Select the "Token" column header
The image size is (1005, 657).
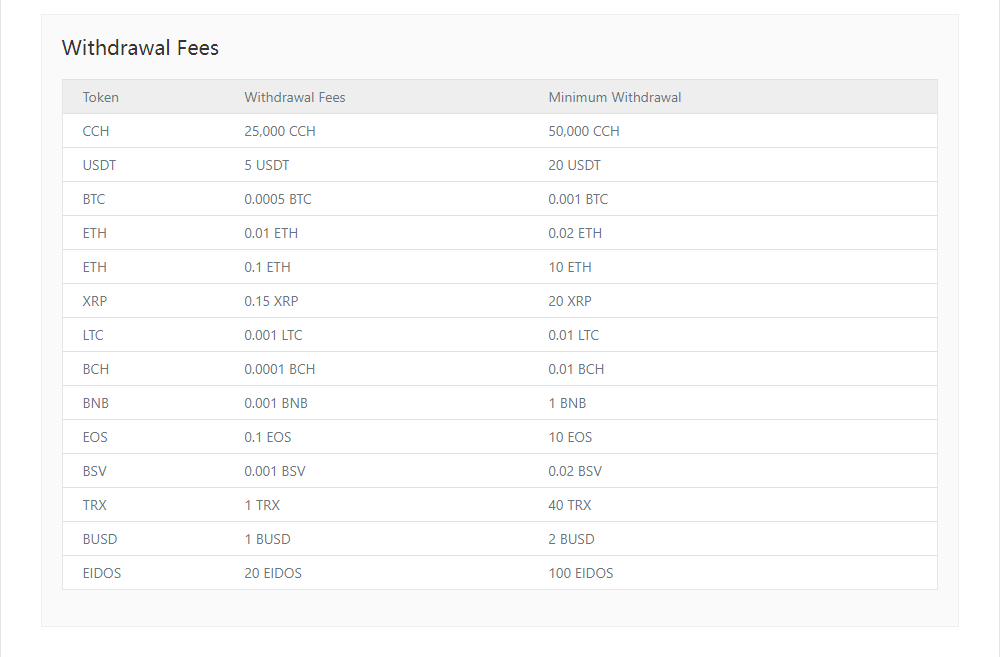pos(101,97)
